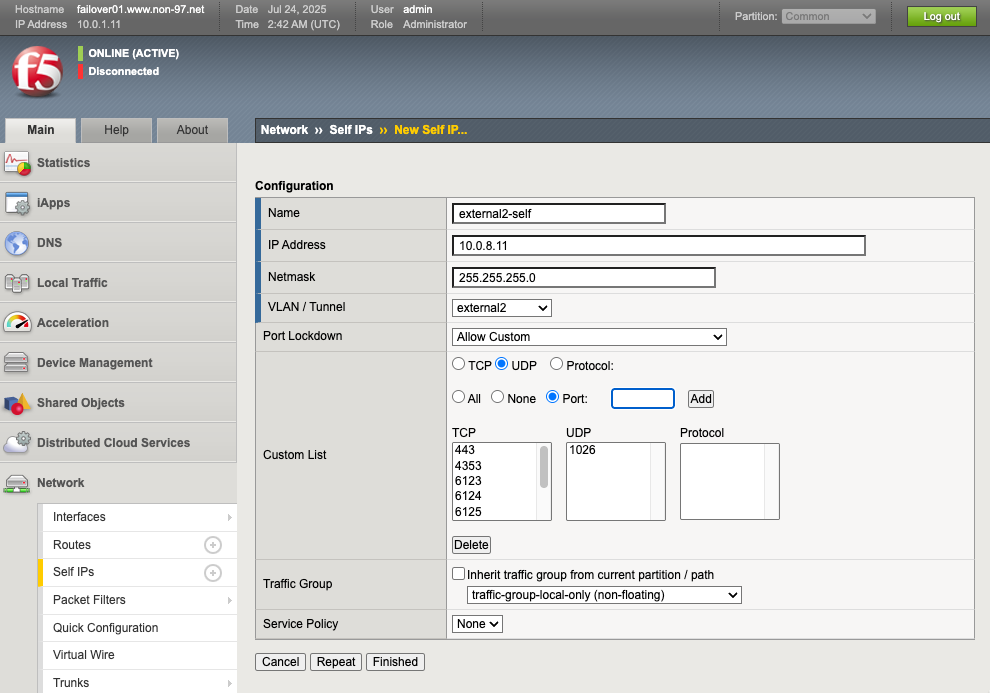Open the Traffic Group dropdown
Viewport: 990px width, 693px height.
(604, 595)
